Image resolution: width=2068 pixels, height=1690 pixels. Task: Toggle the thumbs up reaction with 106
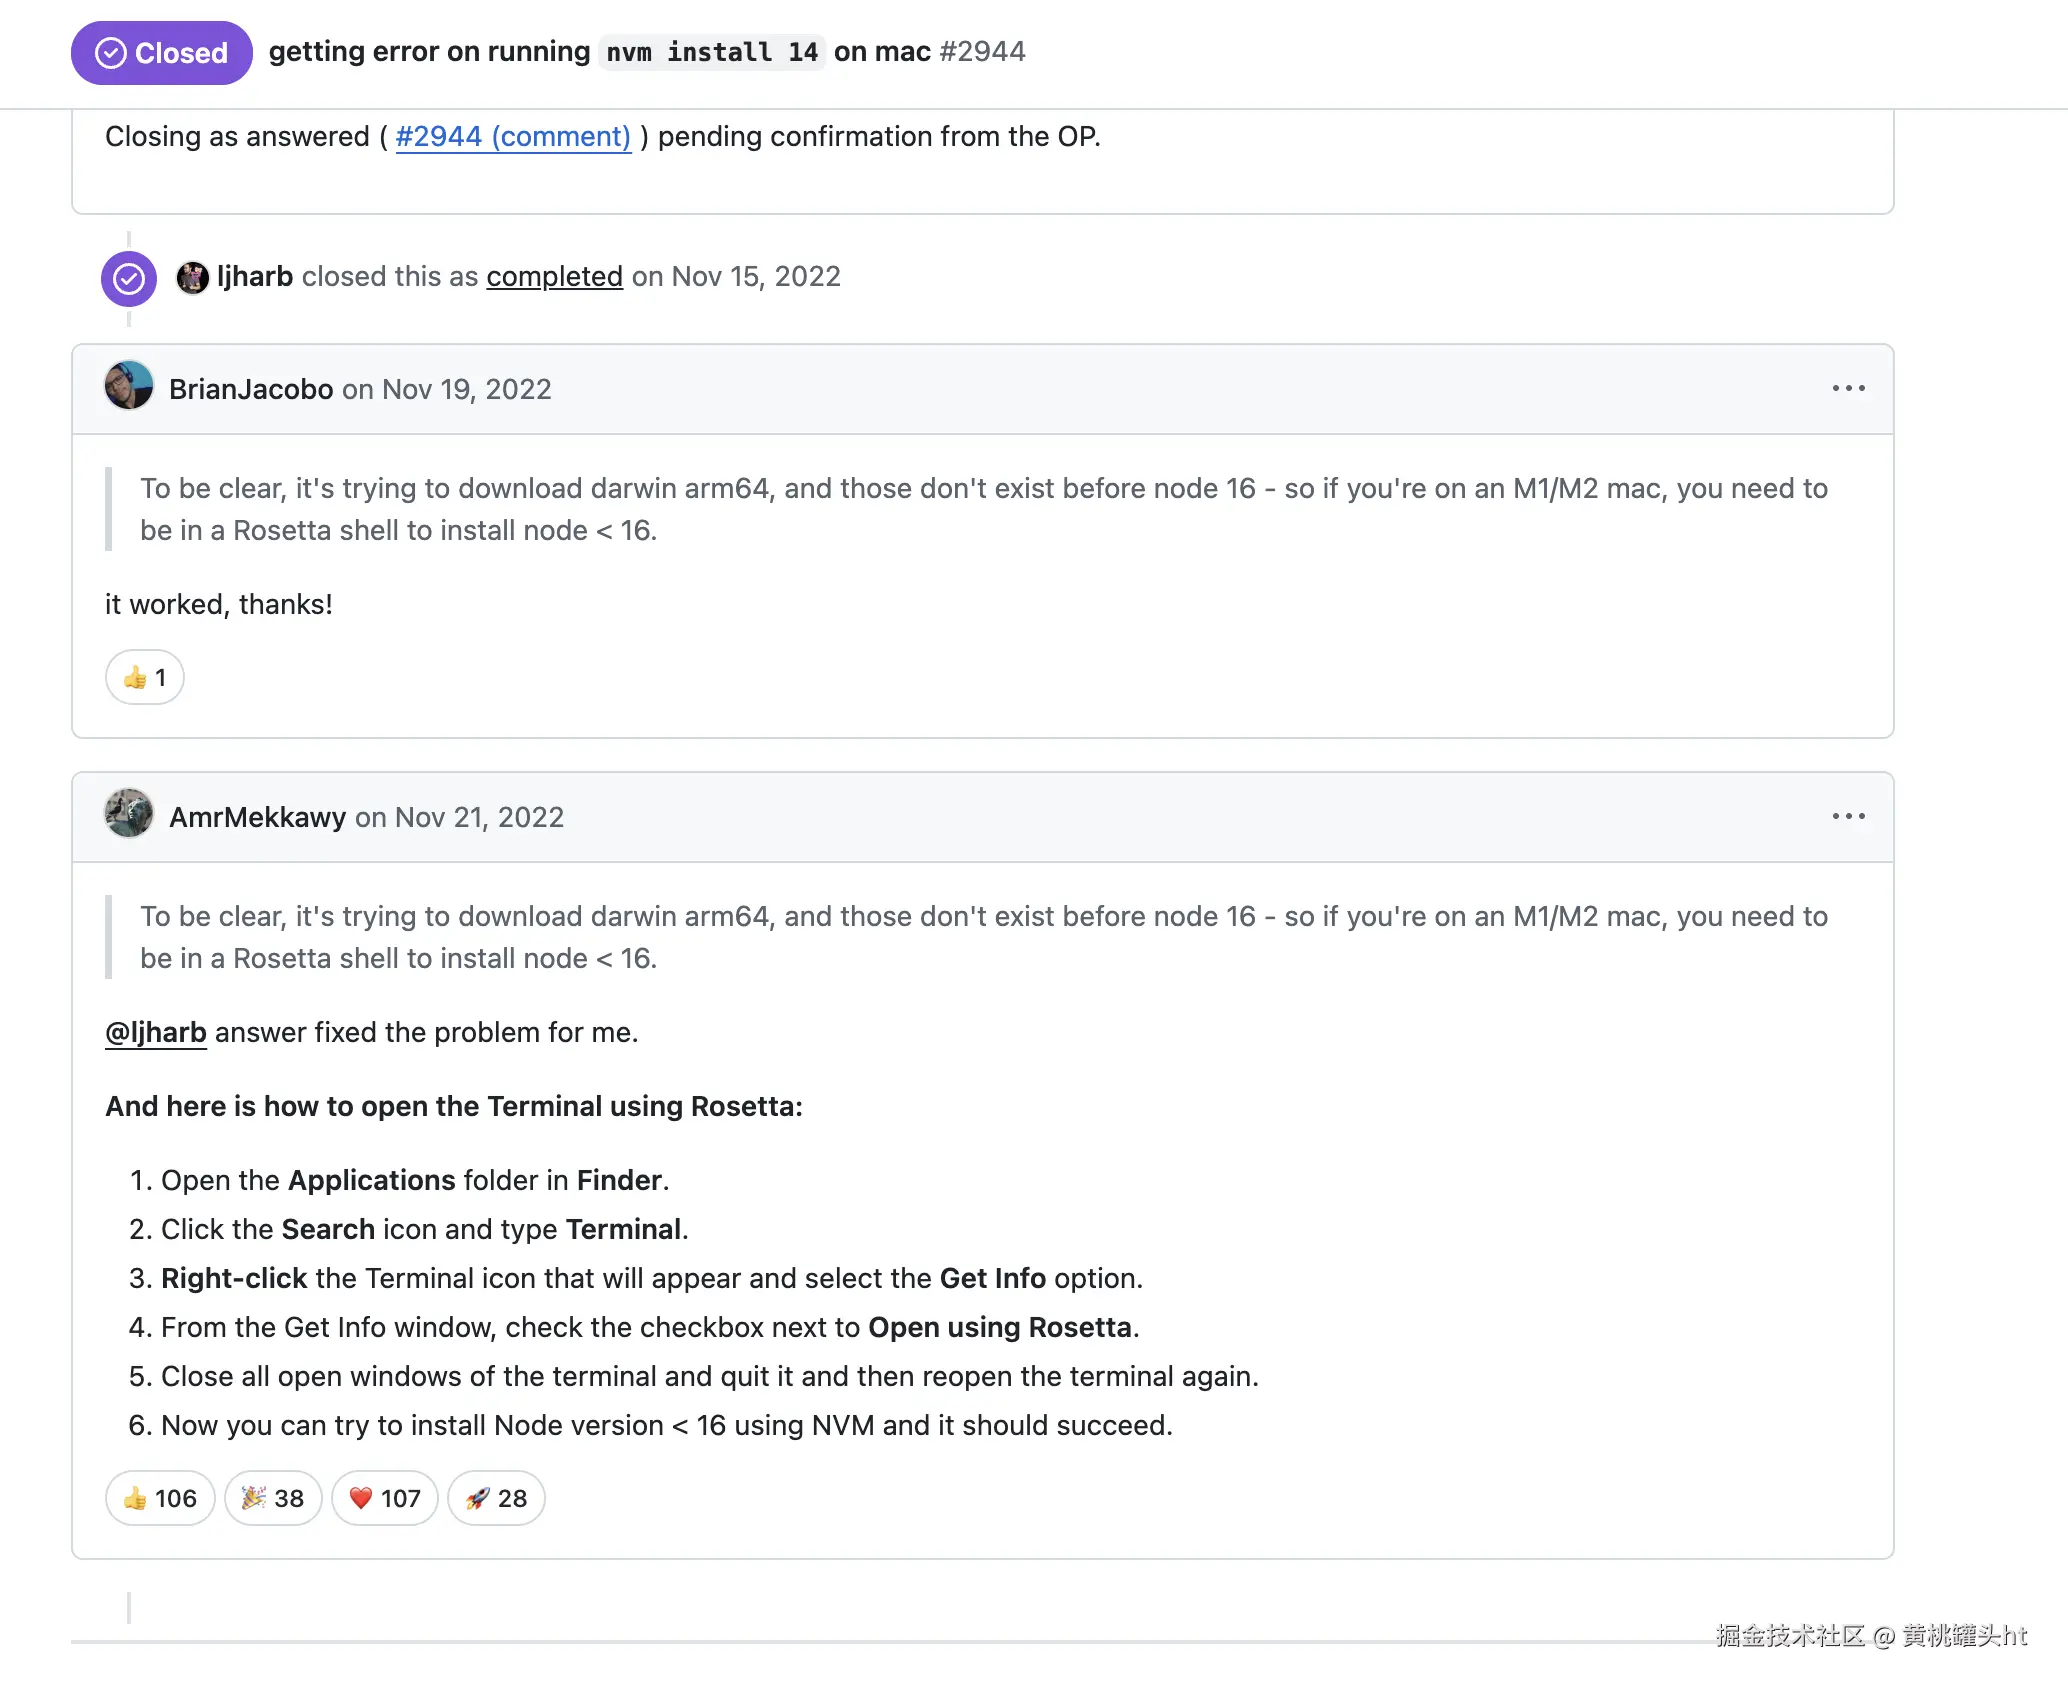click(x=160, y=1498)
